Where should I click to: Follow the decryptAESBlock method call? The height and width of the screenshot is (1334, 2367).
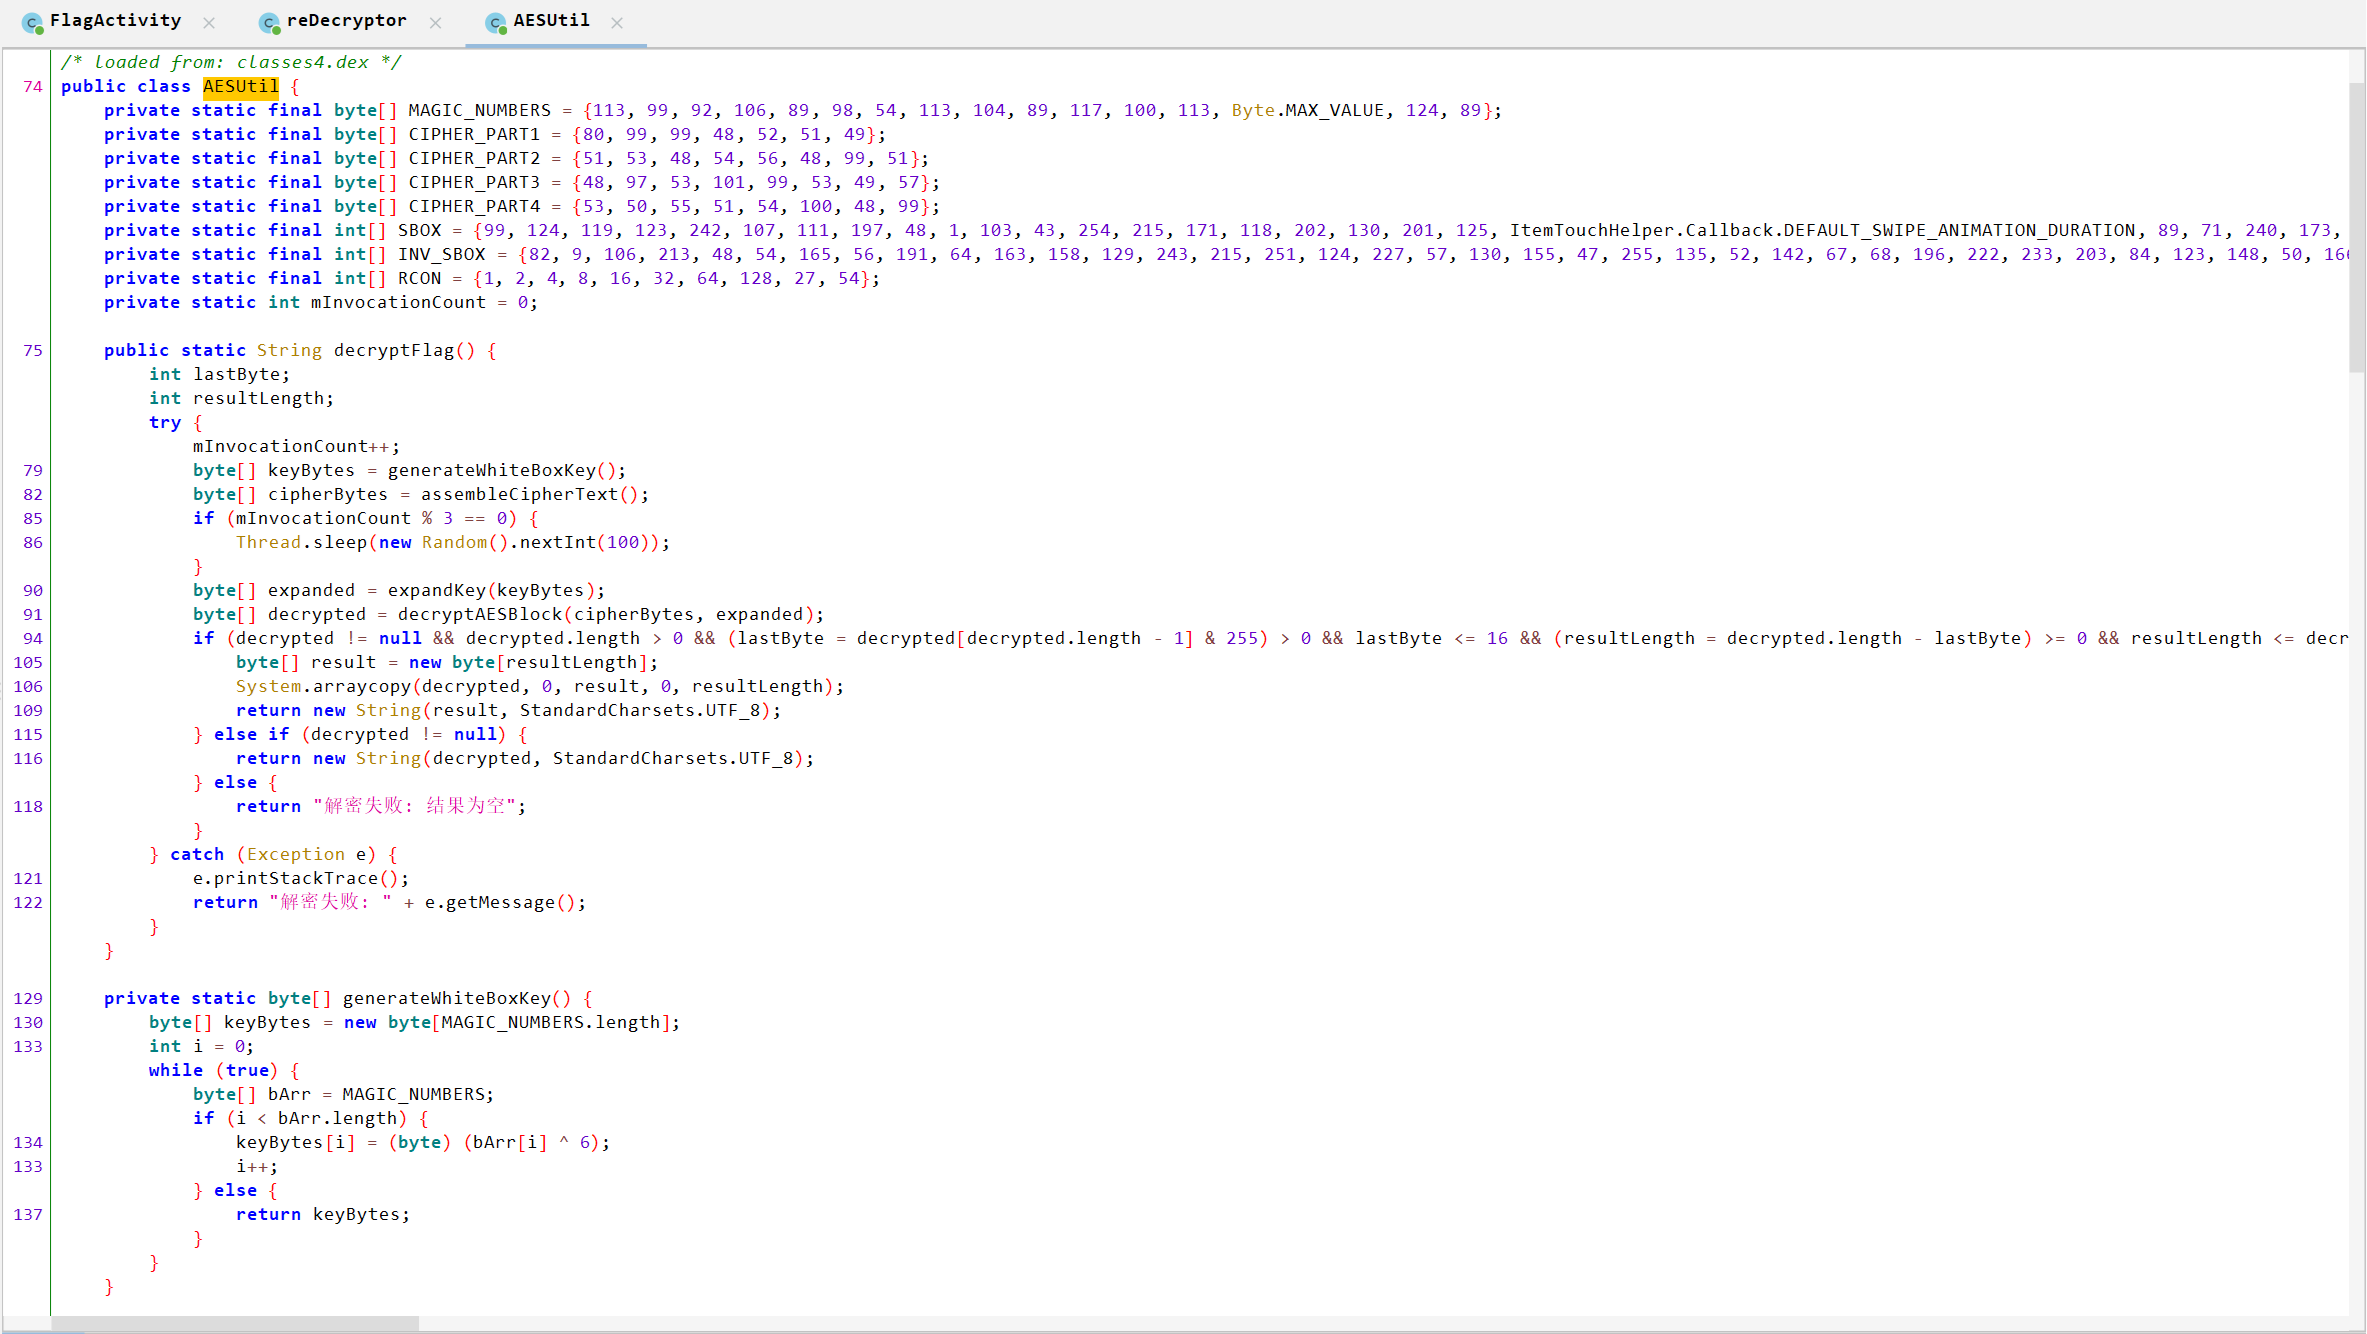tap(480, 614)
